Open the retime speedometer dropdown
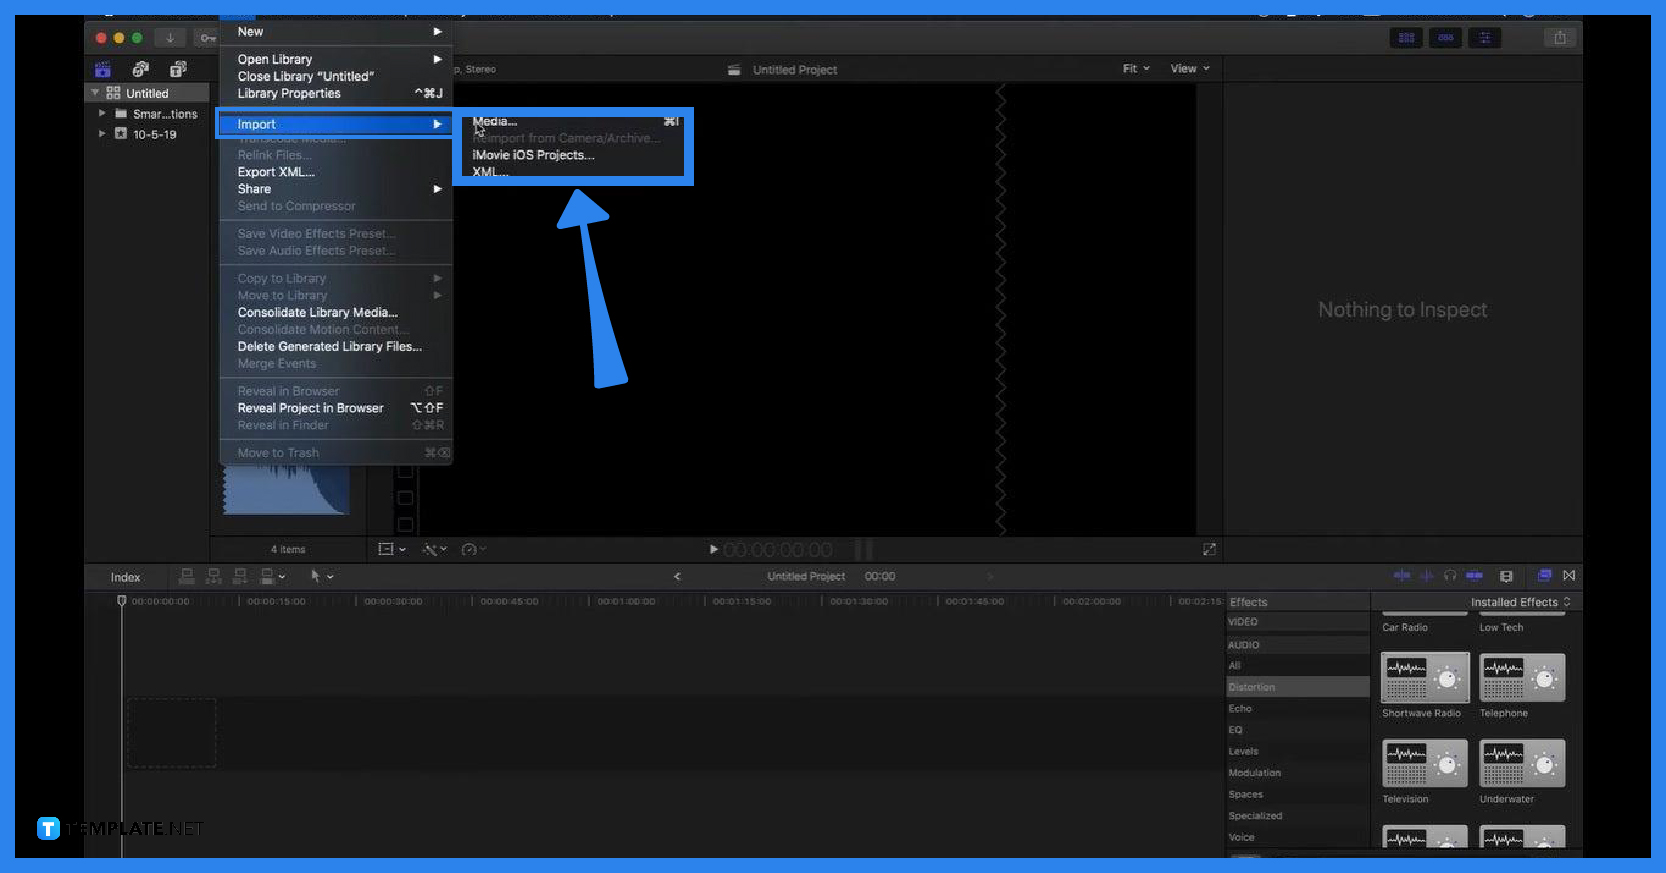 point(473,549)
